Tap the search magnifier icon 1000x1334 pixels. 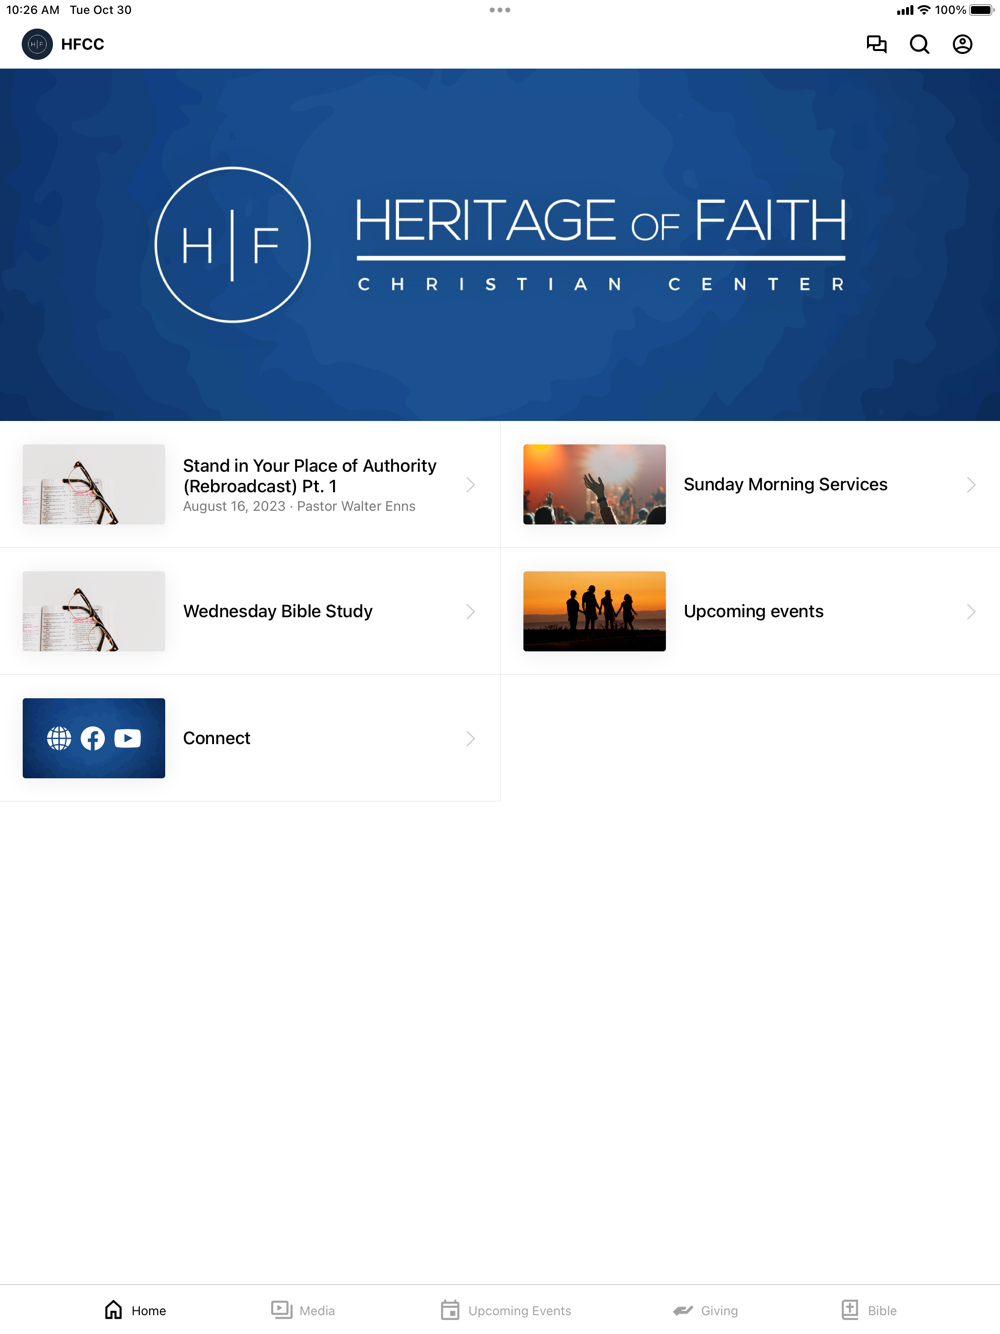[x=920, y=44]
